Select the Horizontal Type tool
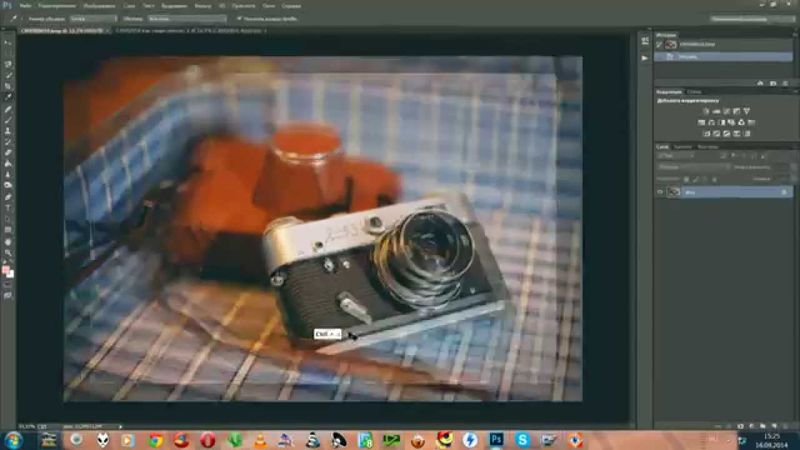 point(8,208)
